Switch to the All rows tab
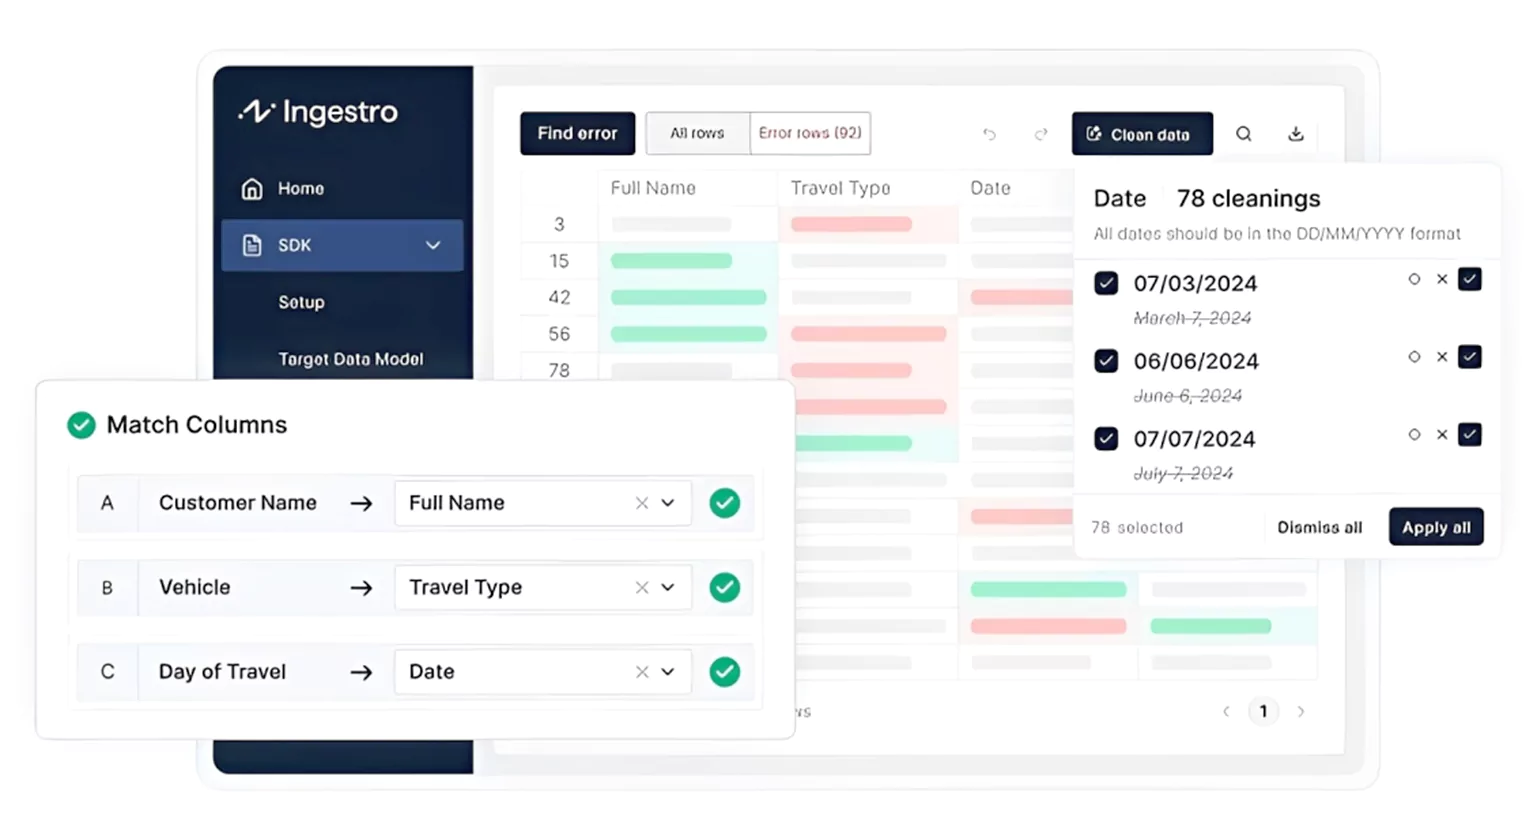Viewport: 1540px width, 840px height. pos(697,133)
